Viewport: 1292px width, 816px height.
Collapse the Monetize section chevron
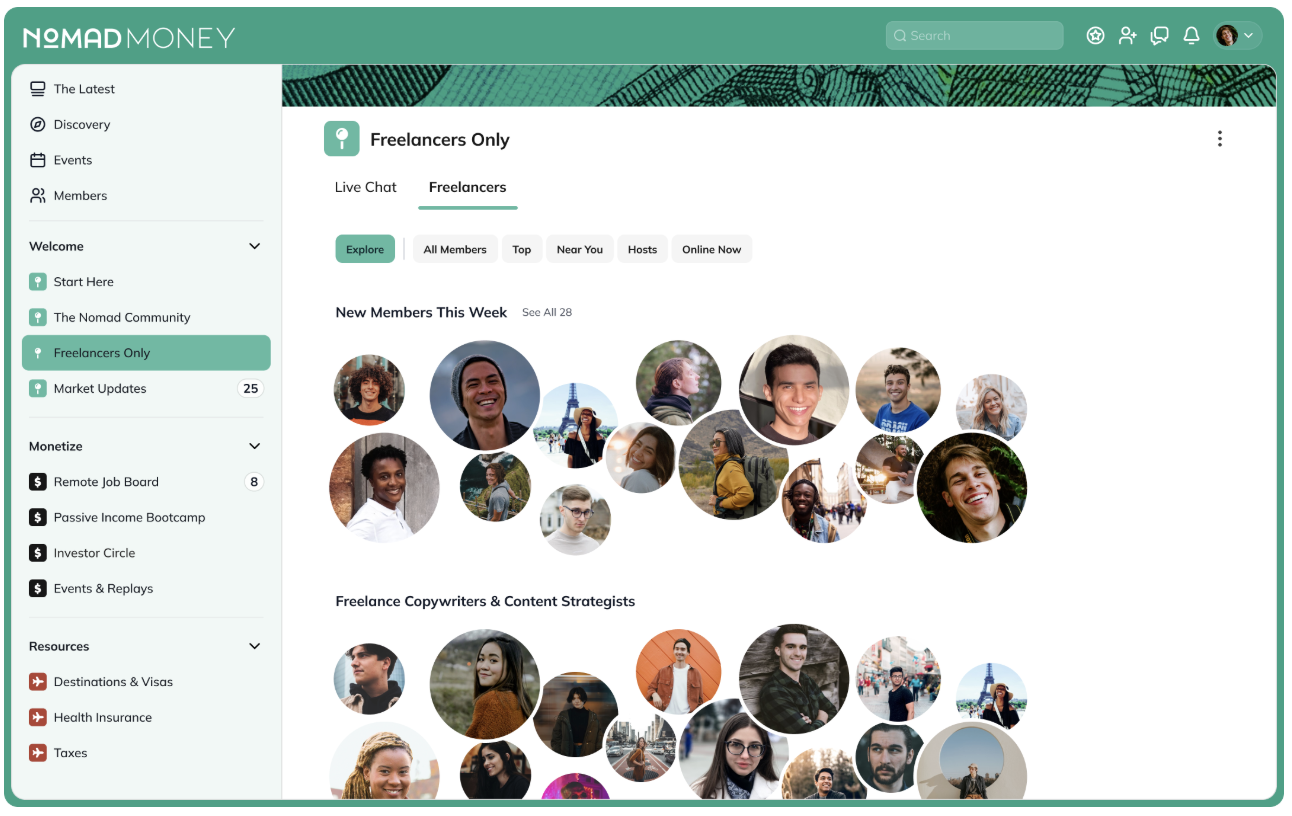pos(254,446)
